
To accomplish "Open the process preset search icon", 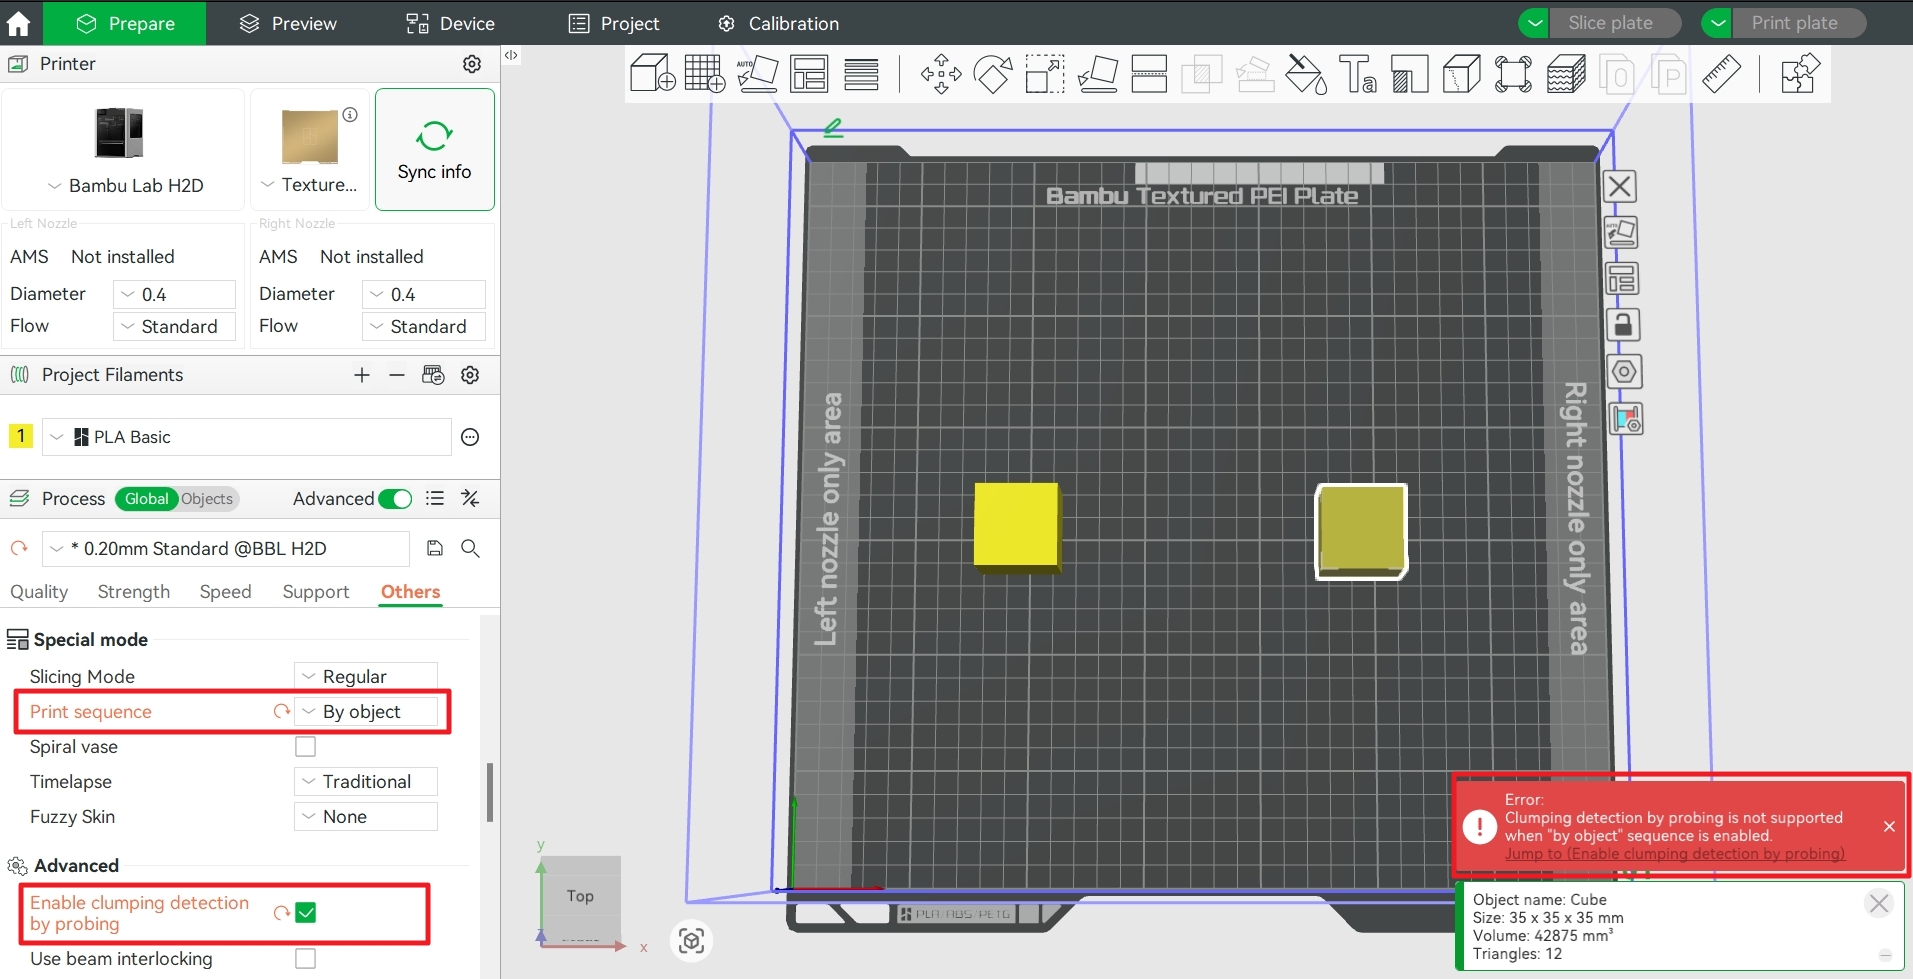I will [470, 548].
